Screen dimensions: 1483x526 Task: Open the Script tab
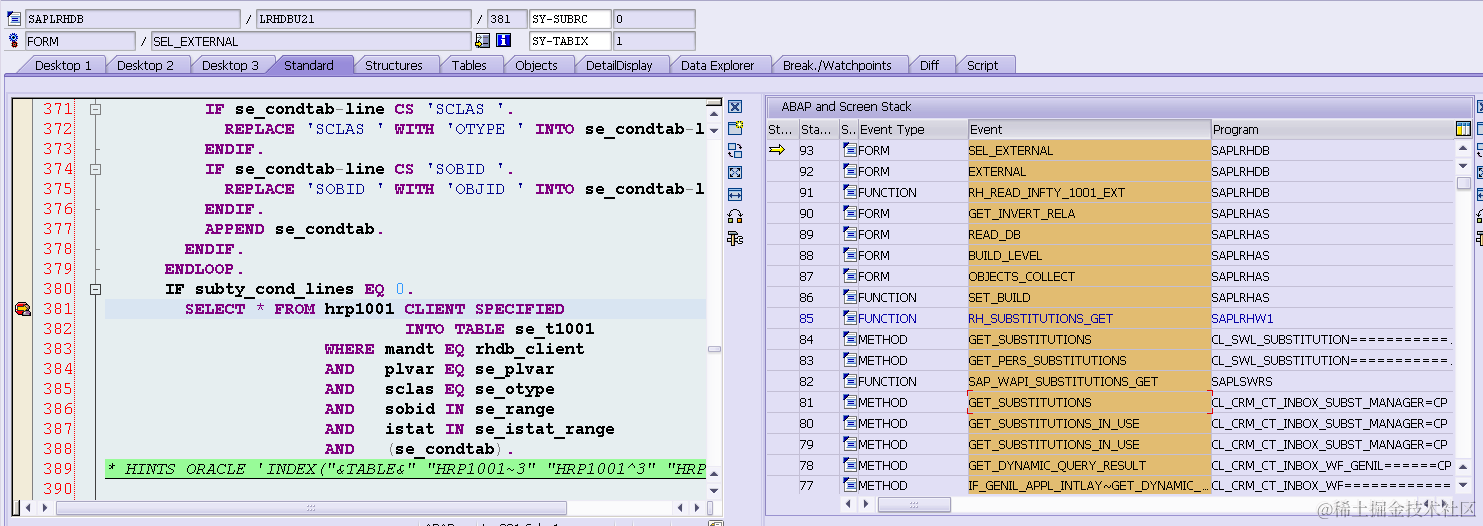pyautogui.click(x=983, y=65)
